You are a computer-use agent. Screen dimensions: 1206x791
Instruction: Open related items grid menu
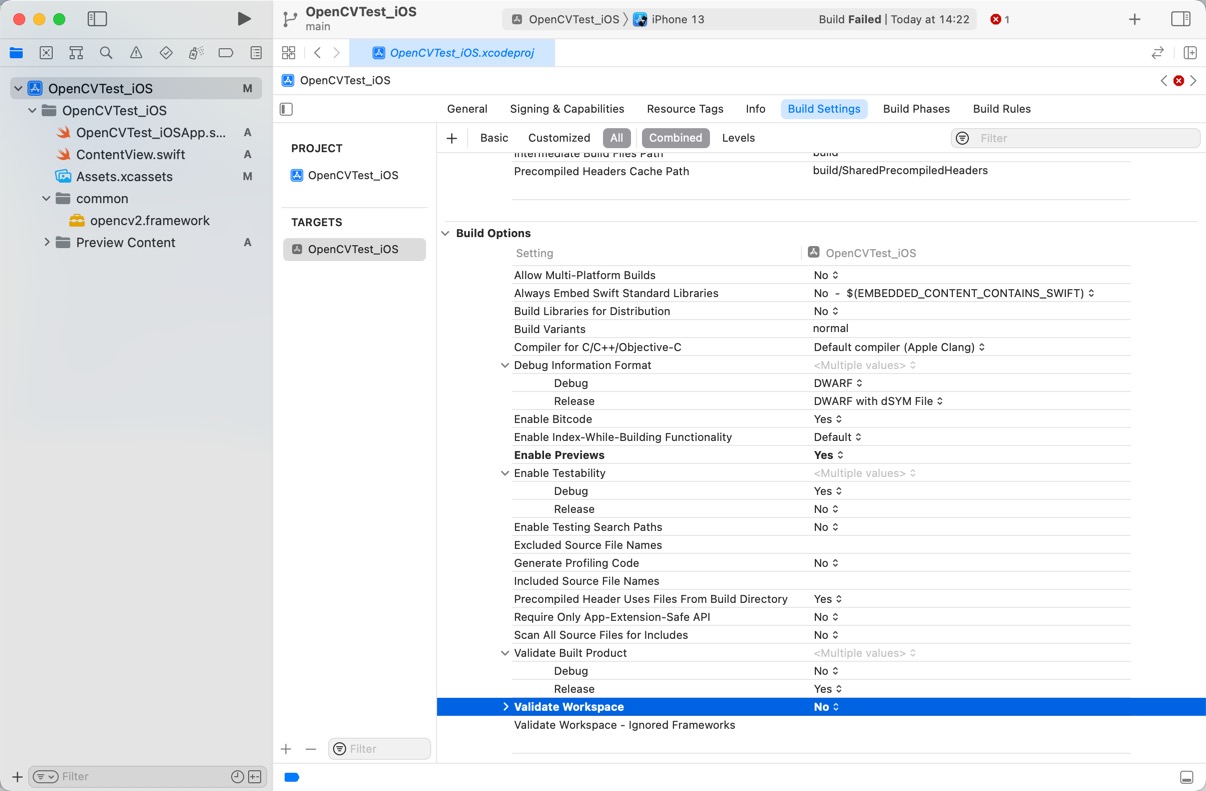288,53
